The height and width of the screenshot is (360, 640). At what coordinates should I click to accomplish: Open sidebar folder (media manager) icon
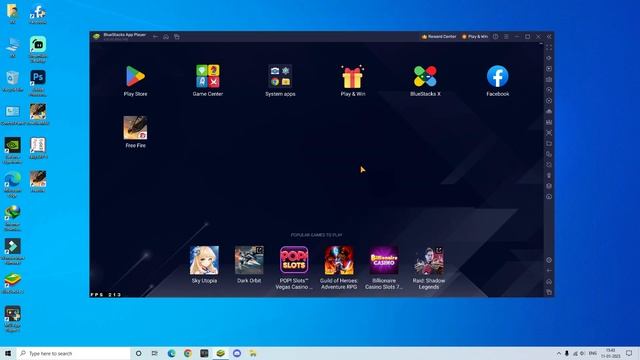(x=549, y=144)
